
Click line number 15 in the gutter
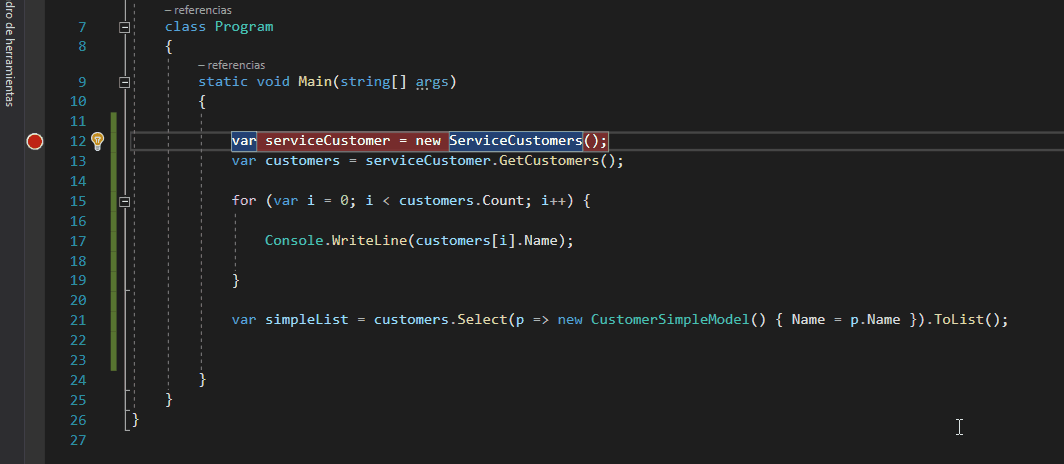tap(78, 201)
